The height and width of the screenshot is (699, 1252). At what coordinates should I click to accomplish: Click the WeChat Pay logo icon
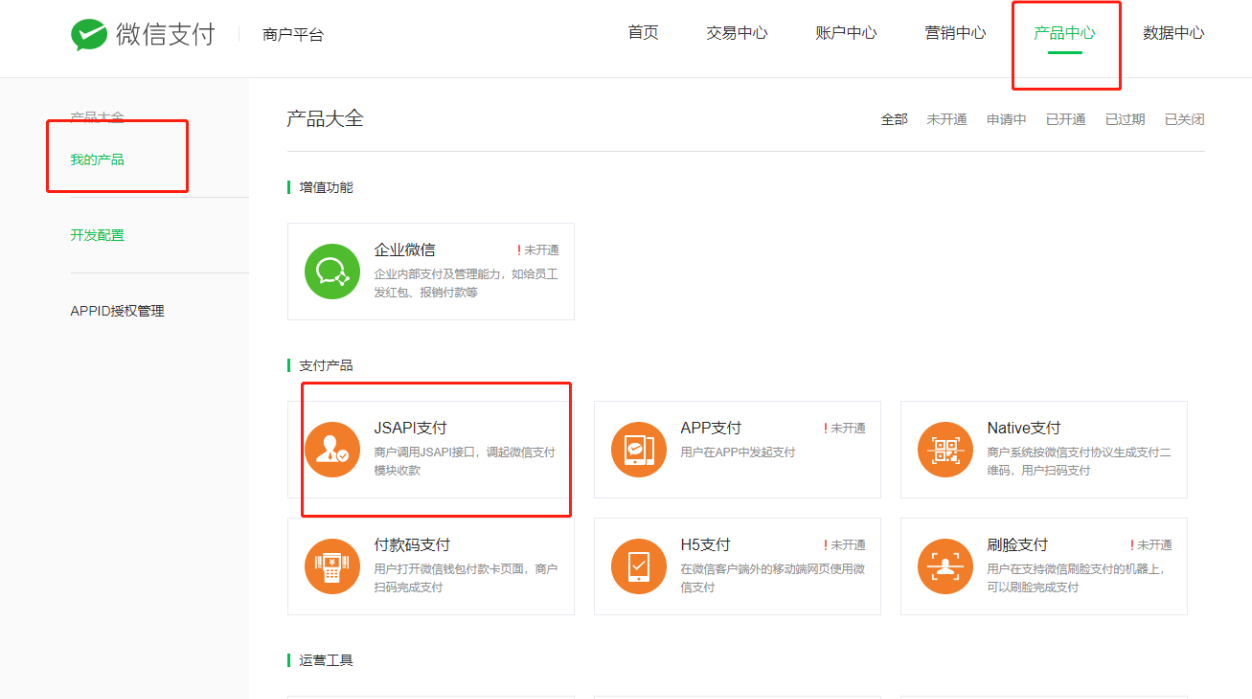[89, 35]
